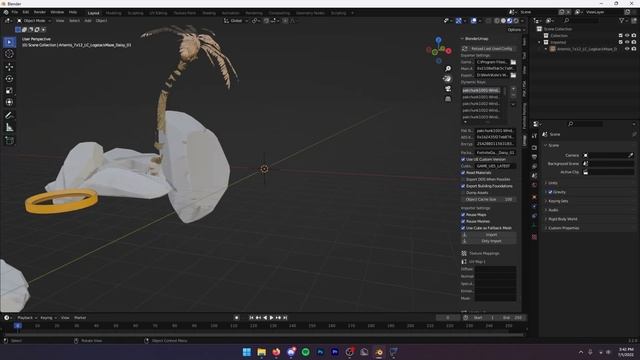Select the Cursor tool in viewport toolbar
This screenshot has height=360, width=640.
click(9, 54)
